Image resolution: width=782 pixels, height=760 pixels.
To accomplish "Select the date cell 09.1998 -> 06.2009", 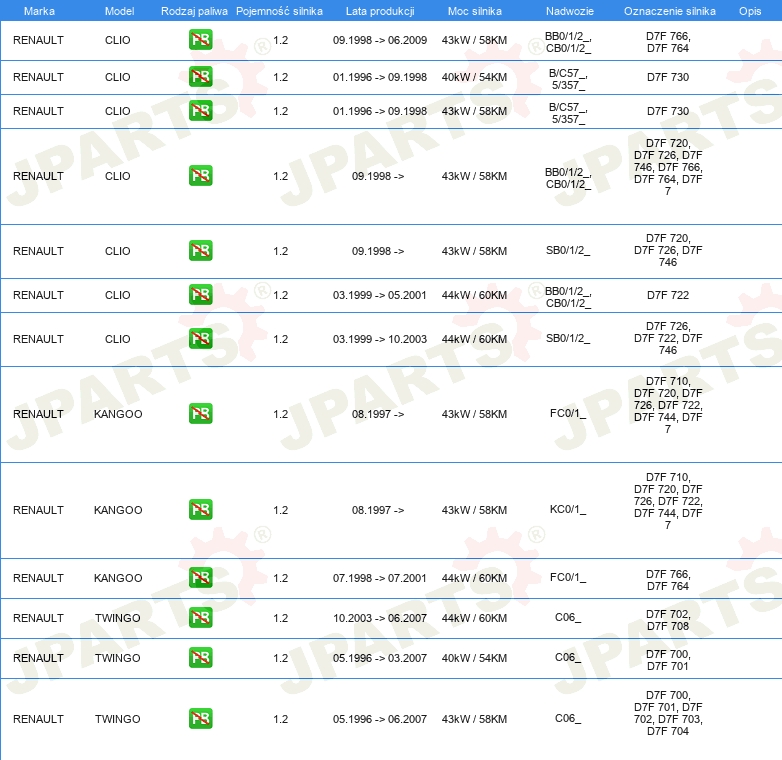I will 380,40.
